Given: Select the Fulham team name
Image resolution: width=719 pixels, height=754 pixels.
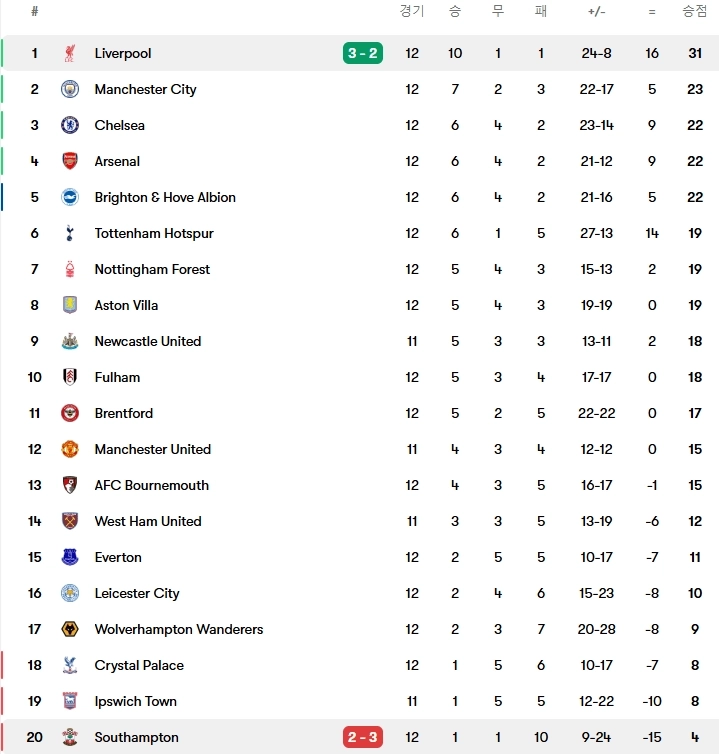Looking at the screenshot, I should [x=117, y=377].
